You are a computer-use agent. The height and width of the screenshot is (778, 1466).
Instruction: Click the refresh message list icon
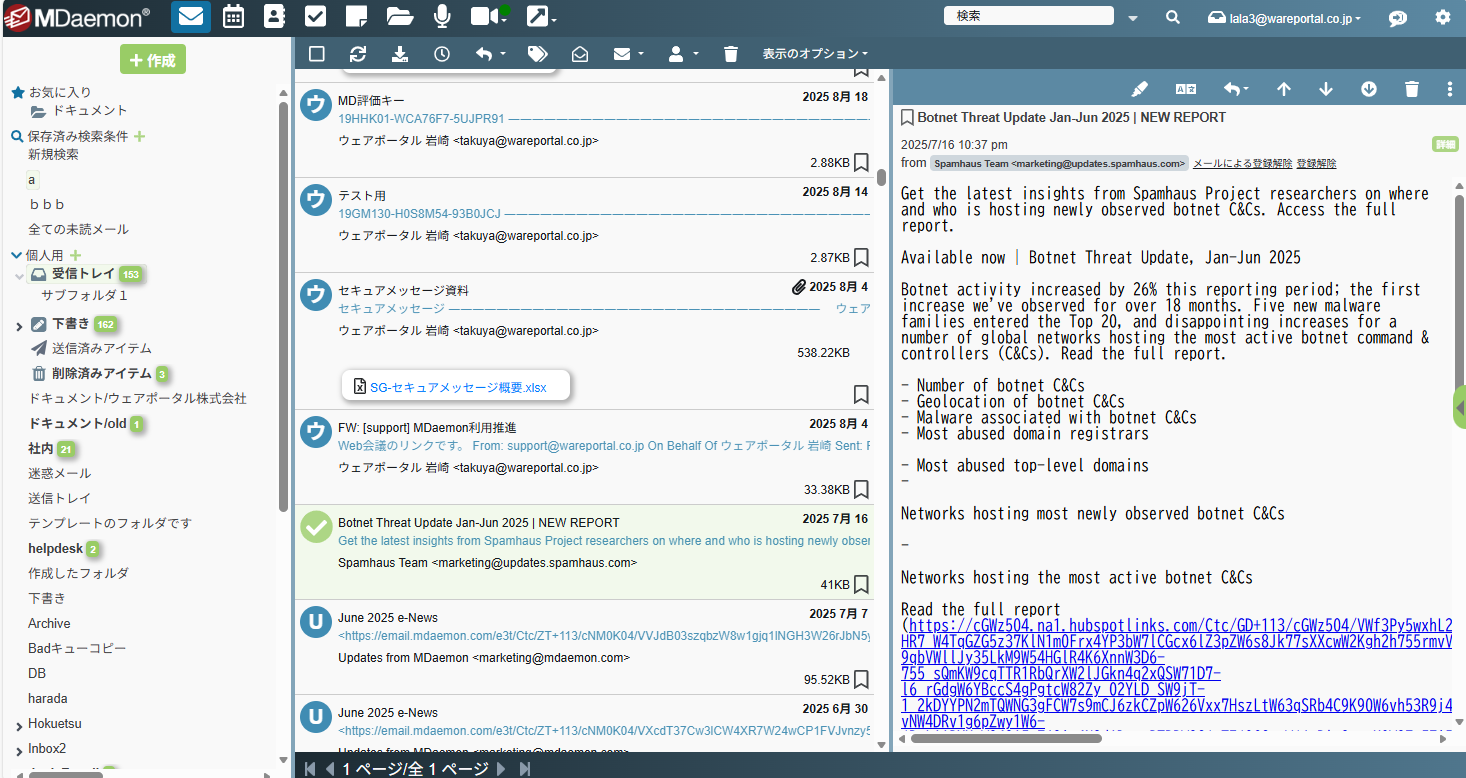point(358,54)
